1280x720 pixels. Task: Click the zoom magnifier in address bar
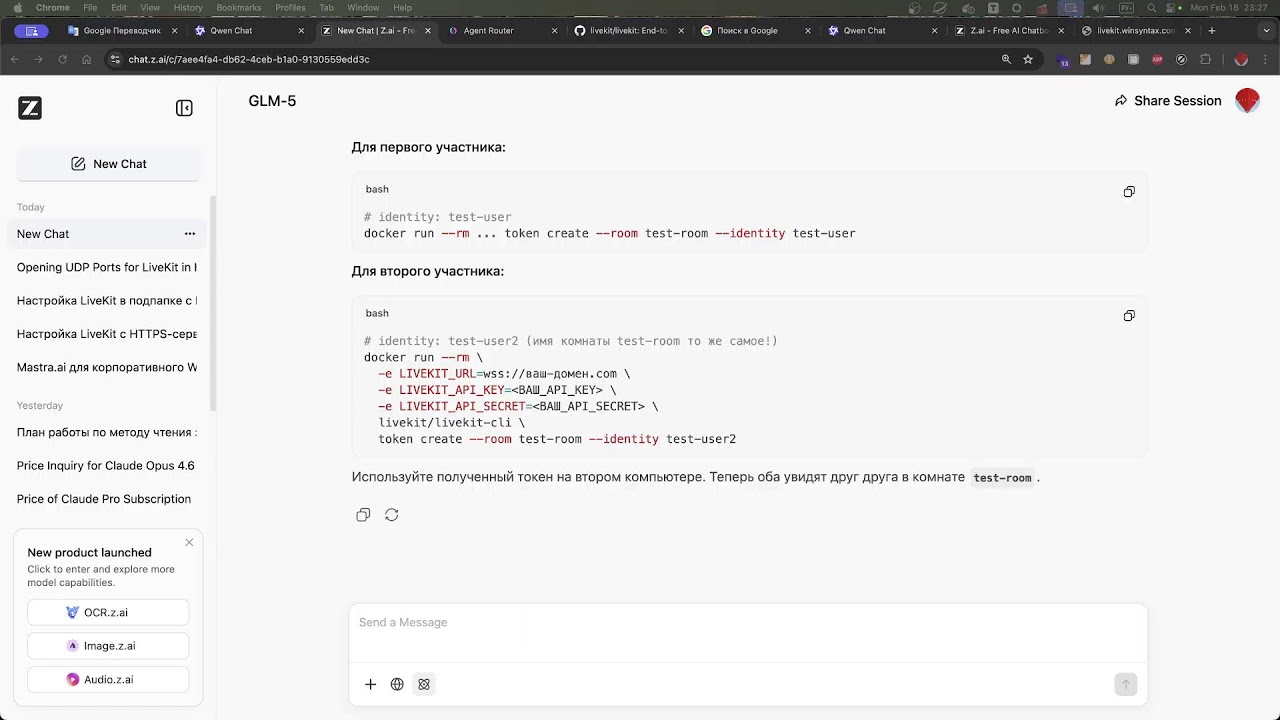pyautogui.click(x=1006, y=59)
